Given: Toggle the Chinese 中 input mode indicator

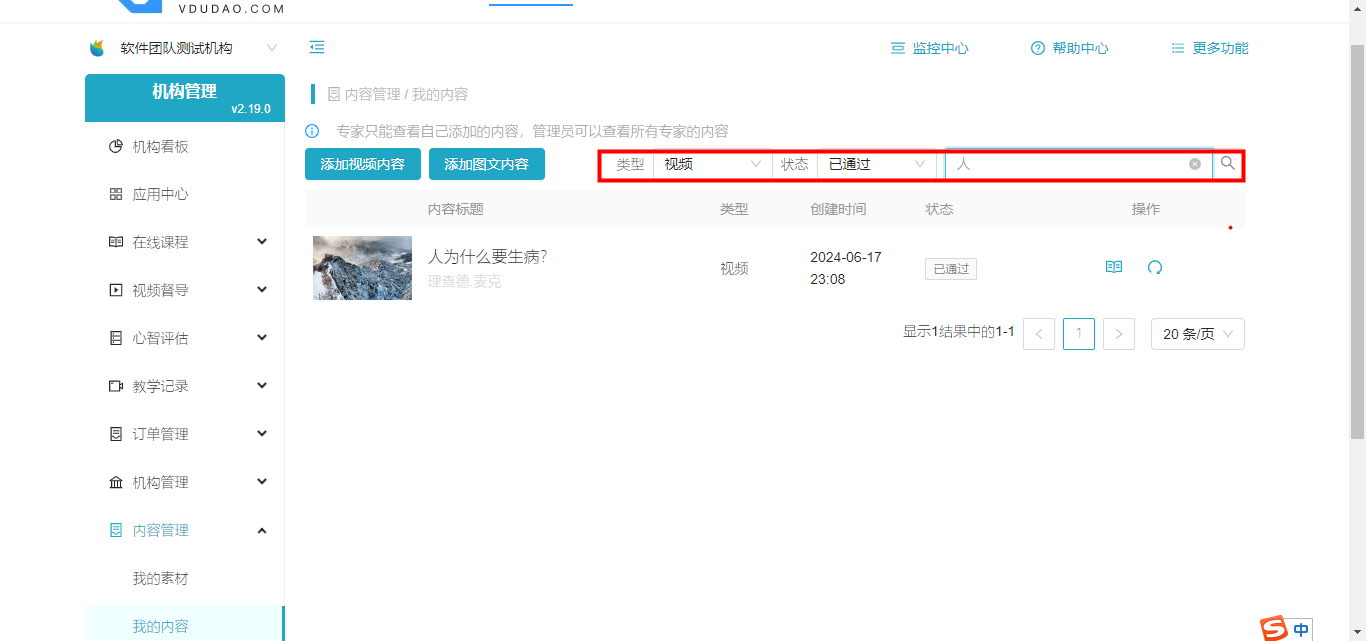Looking at the screenshot, I should point(1301,630).
